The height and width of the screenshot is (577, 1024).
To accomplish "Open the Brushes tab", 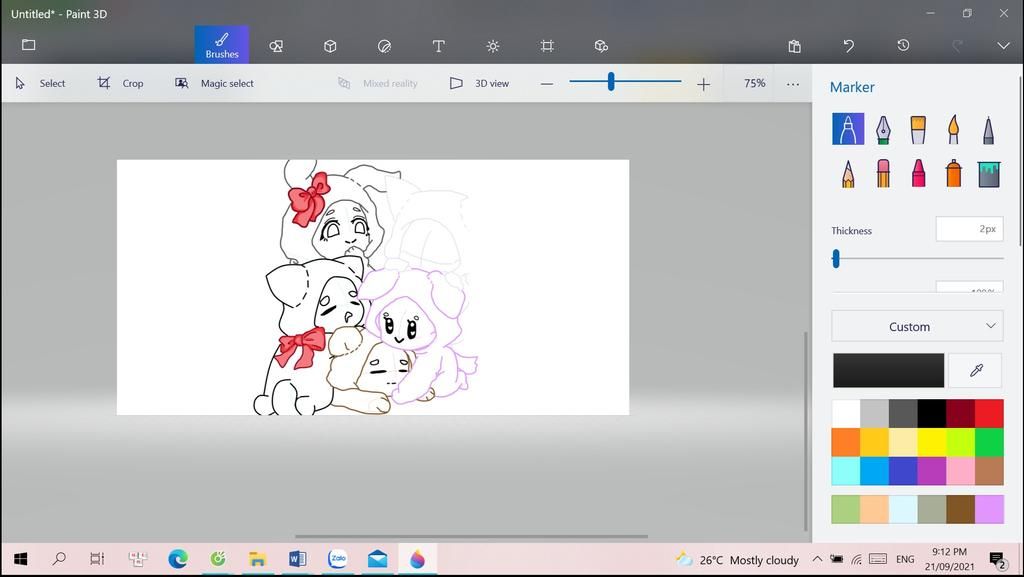I will pos(221,45).
